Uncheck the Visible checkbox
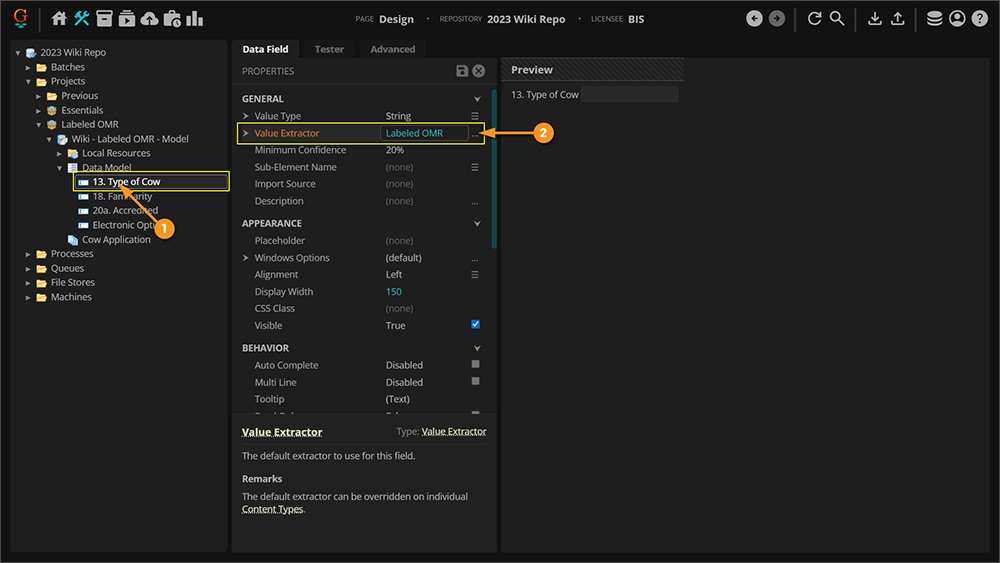This screenshot has width=1000, height=563. coord(476,325)
